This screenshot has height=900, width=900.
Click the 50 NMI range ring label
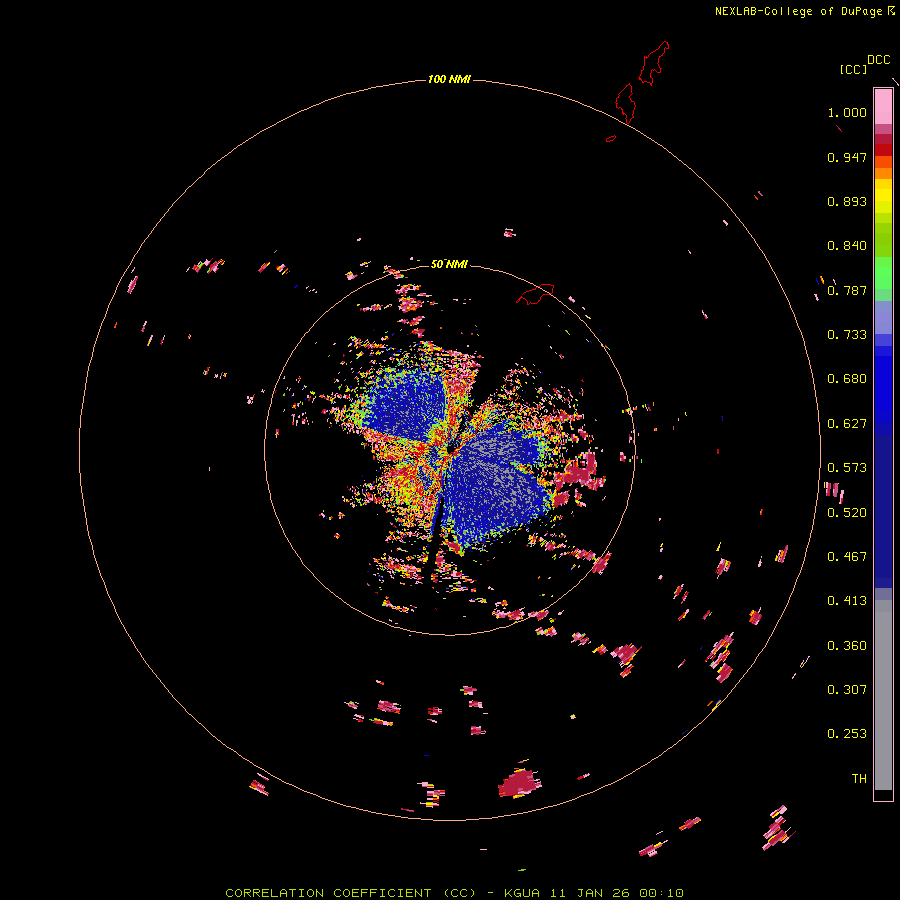coord(449,264)
